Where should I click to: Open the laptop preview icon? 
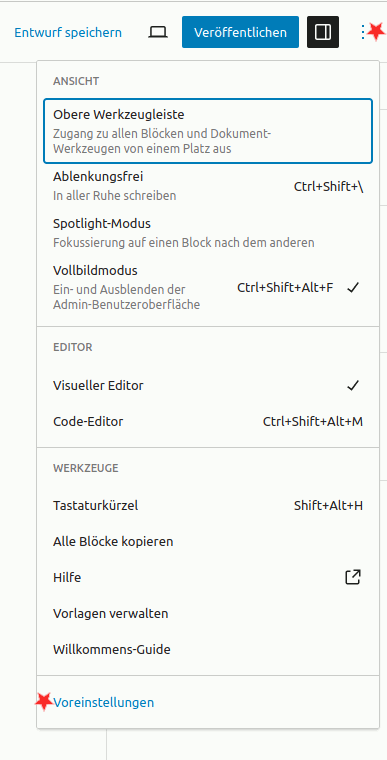(x=158, y=32)
